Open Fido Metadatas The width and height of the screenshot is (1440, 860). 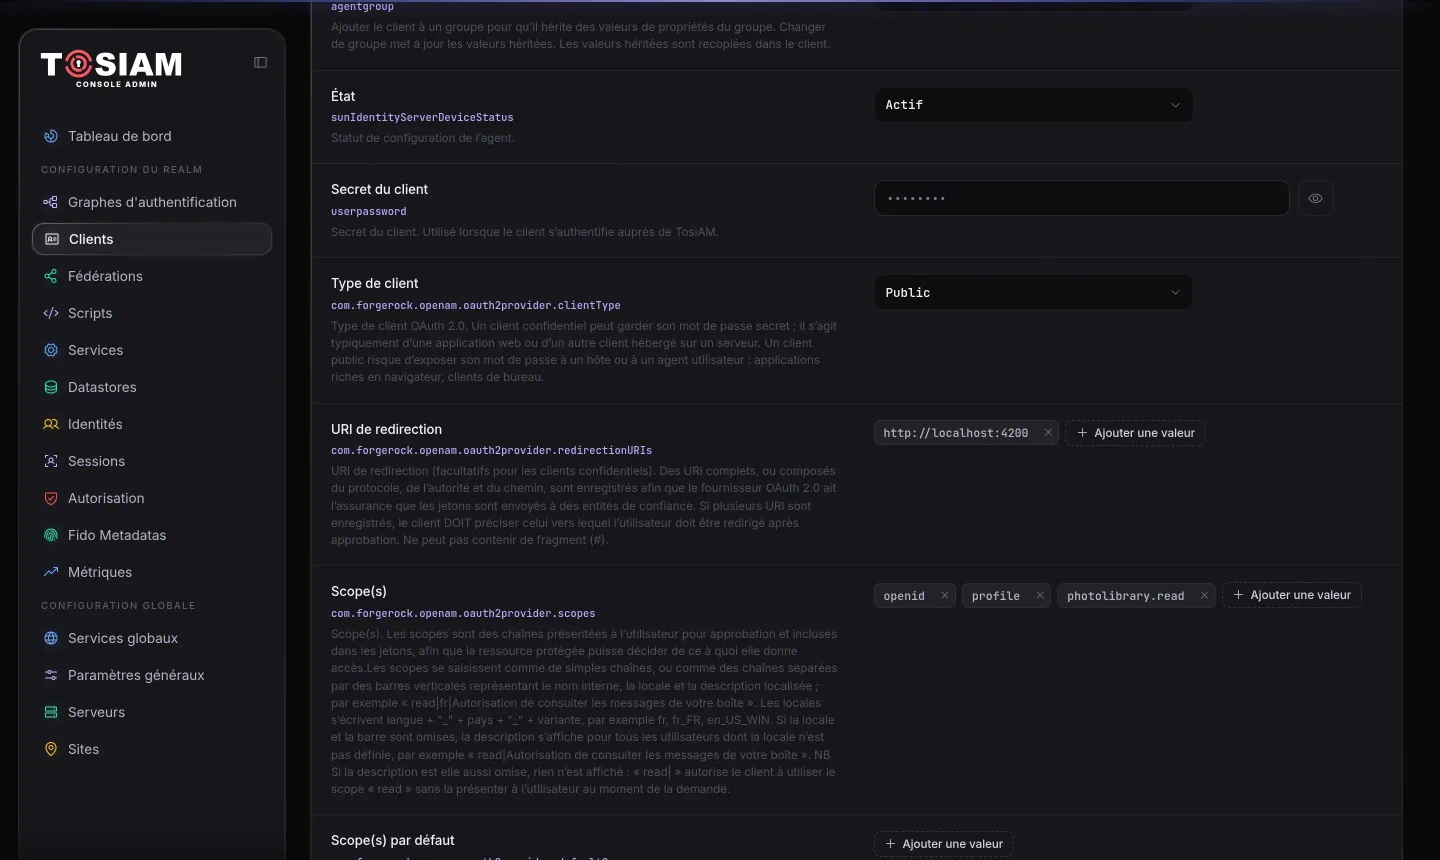pos(152,535)
